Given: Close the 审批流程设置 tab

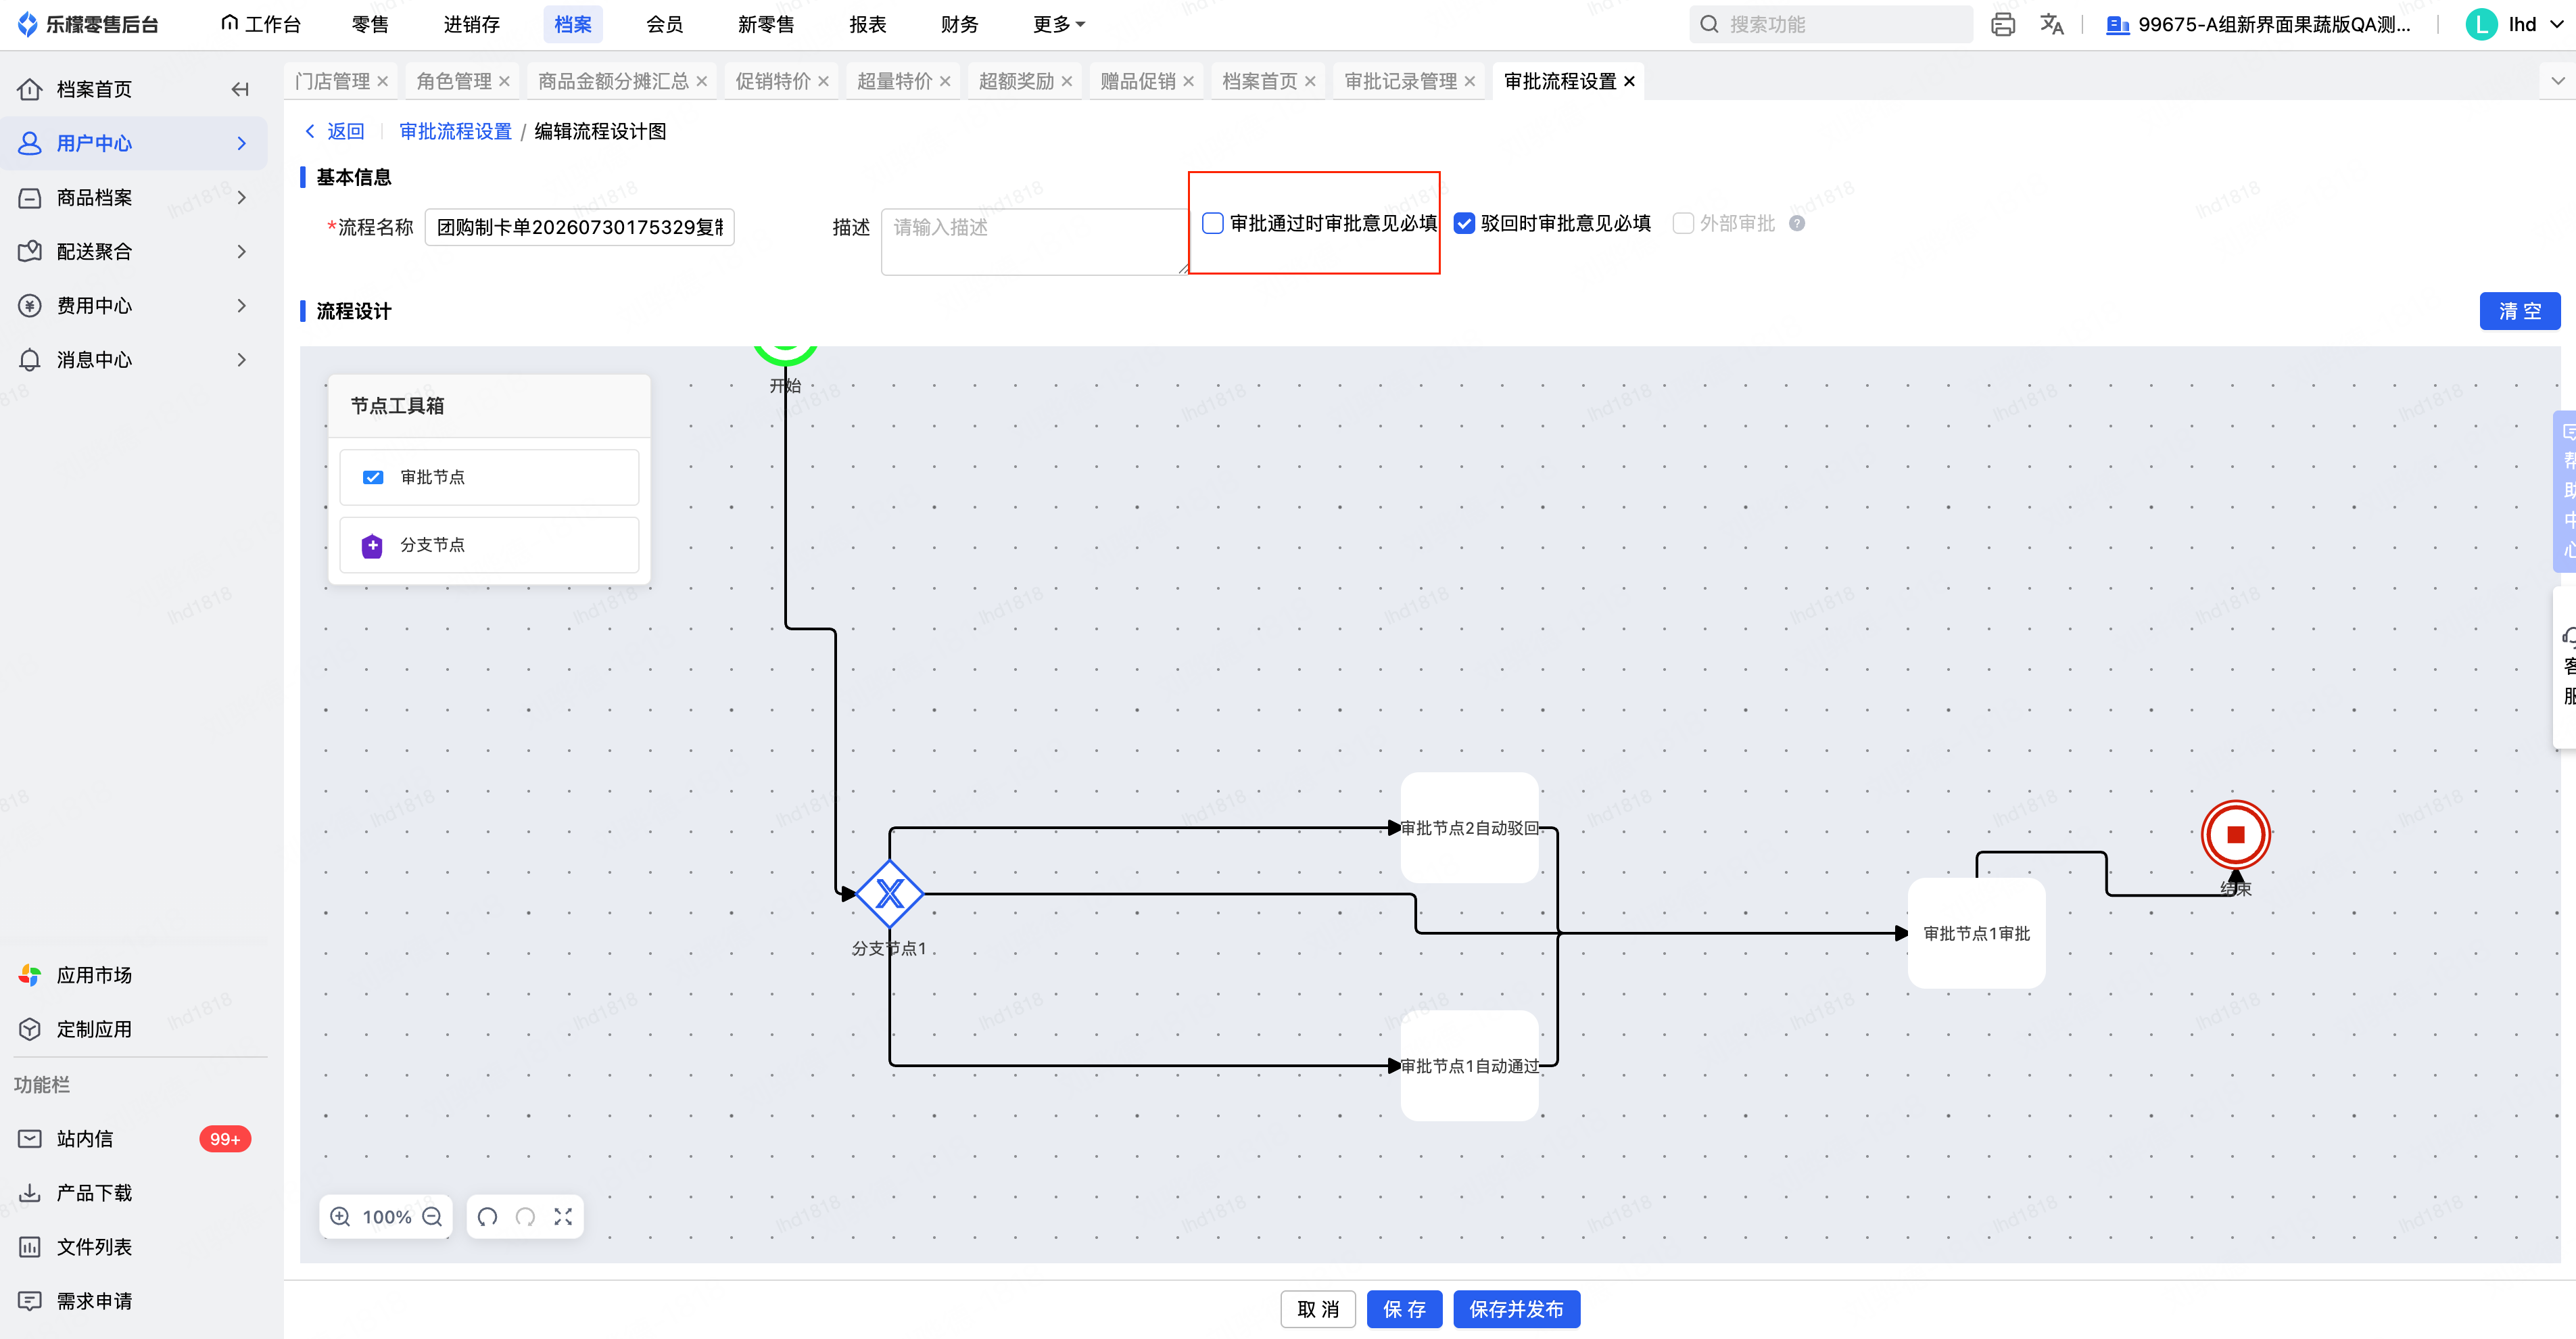Looking at the screenshot, I should [x=1629, y=81].
